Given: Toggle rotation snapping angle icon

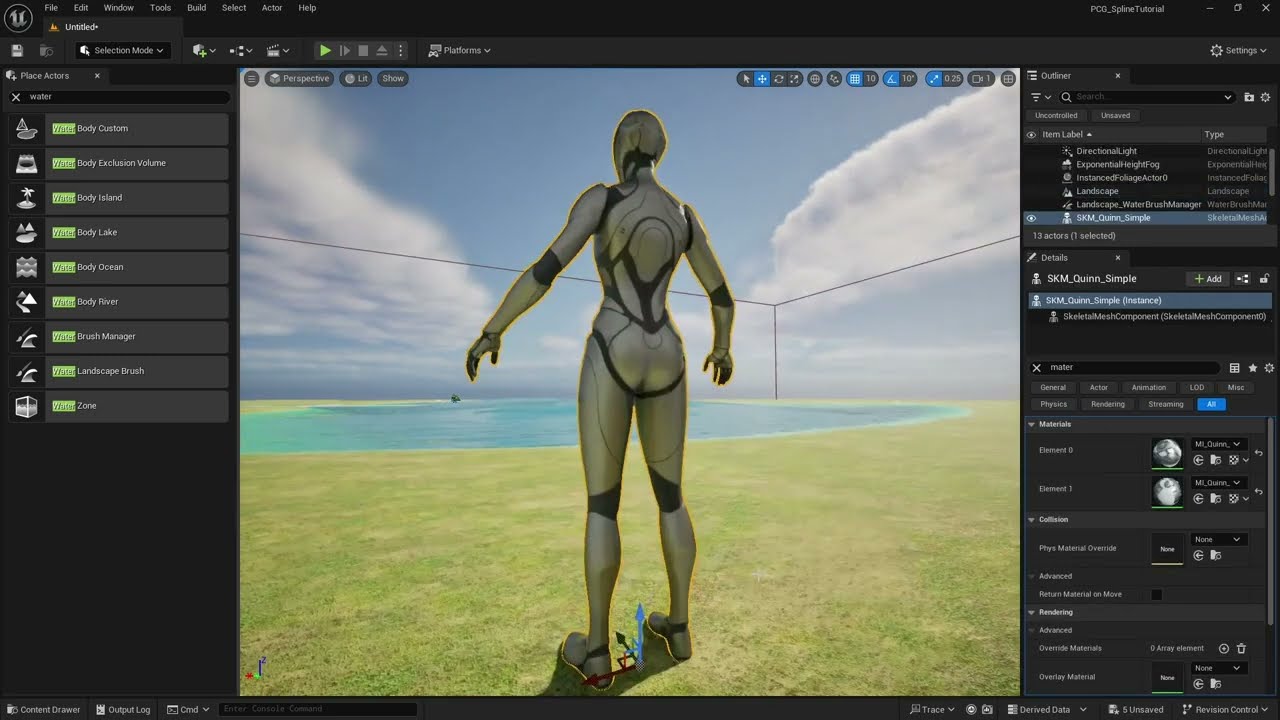Looking at the screenshot, I should tap(893, 78).
